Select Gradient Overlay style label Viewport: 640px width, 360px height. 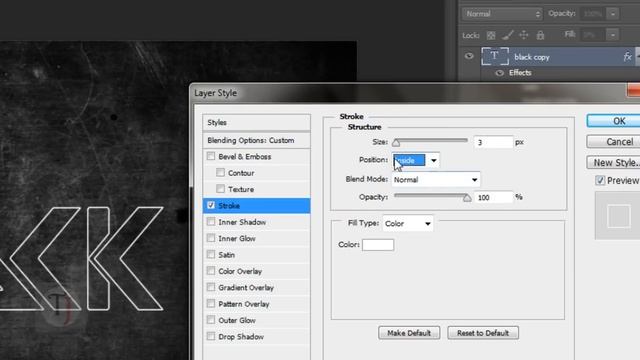coord(246,288)
